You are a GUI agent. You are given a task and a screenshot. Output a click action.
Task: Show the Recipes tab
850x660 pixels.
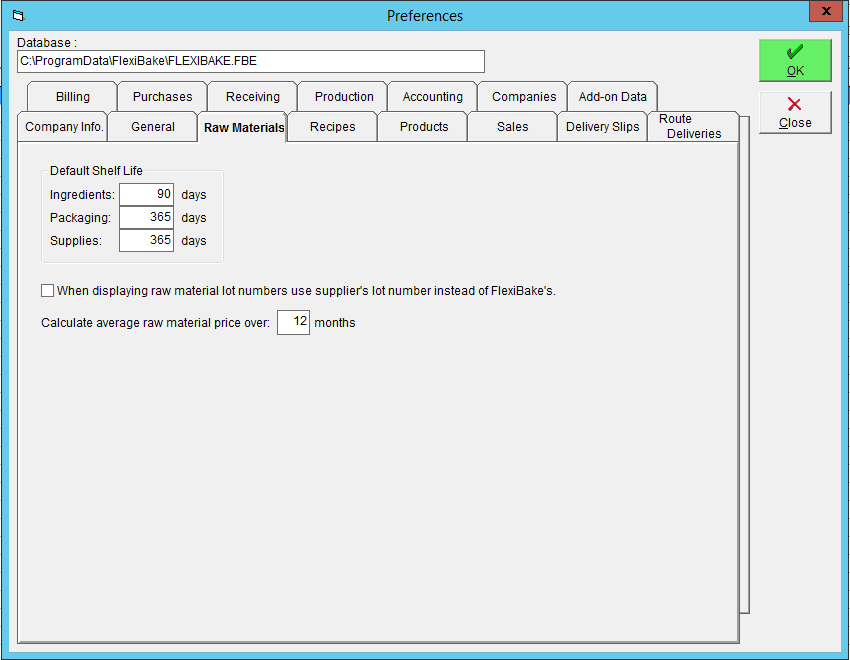(x=332, y=127)
